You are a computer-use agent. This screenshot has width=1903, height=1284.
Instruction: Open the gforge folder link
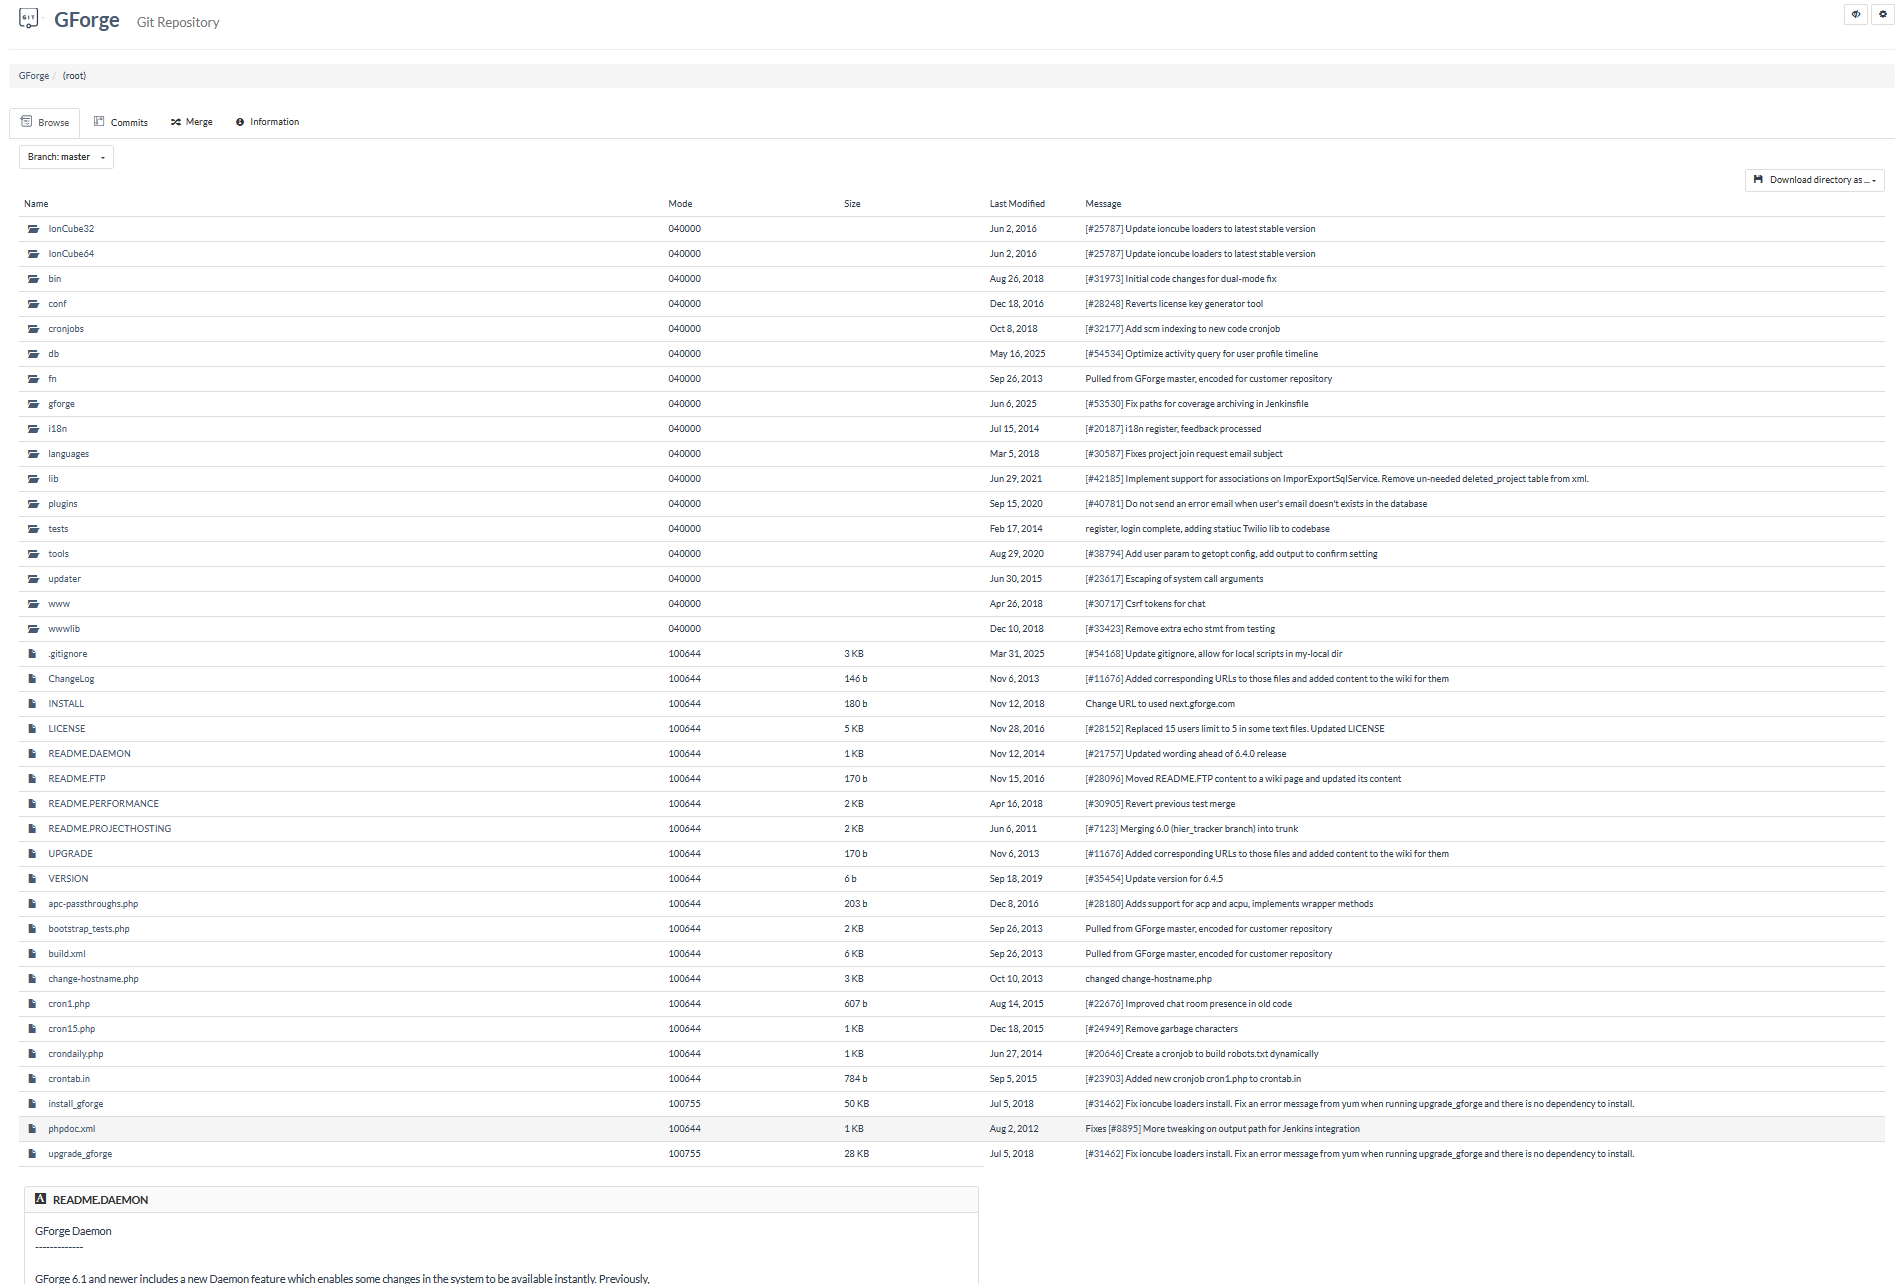61,404
